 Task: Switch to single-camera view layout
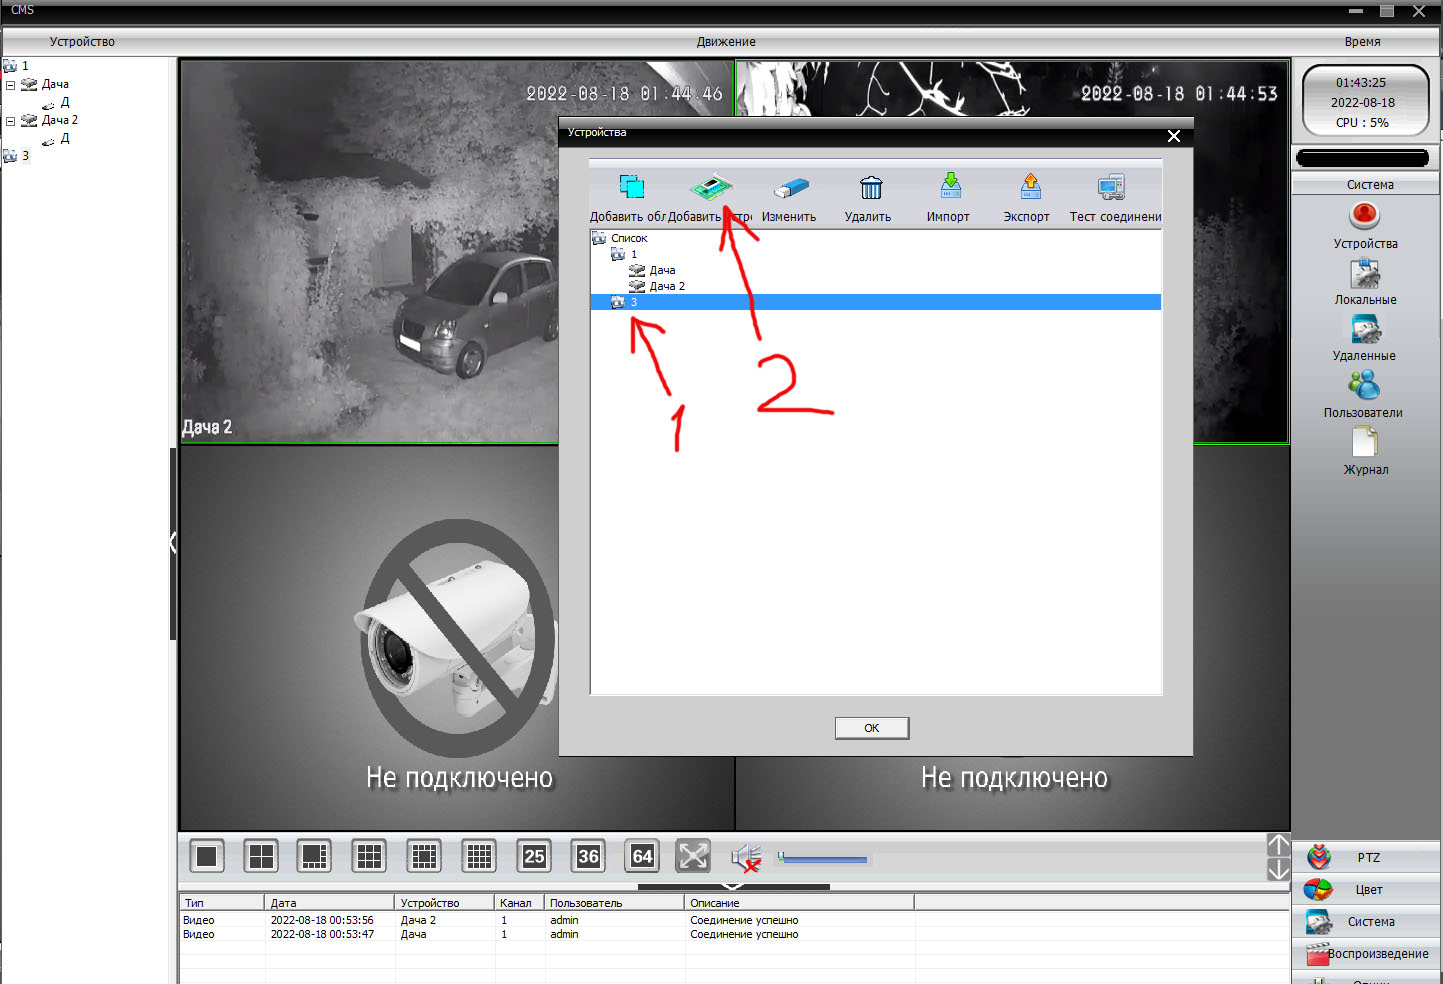click(x=207, y=856)
